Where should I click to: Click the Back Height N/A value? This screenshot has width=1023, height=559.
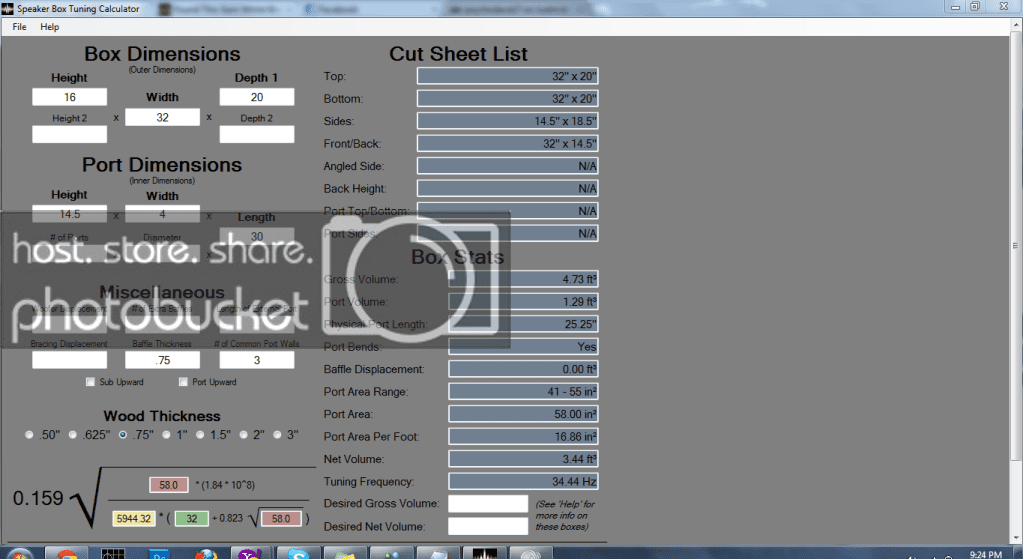(508, 189)
